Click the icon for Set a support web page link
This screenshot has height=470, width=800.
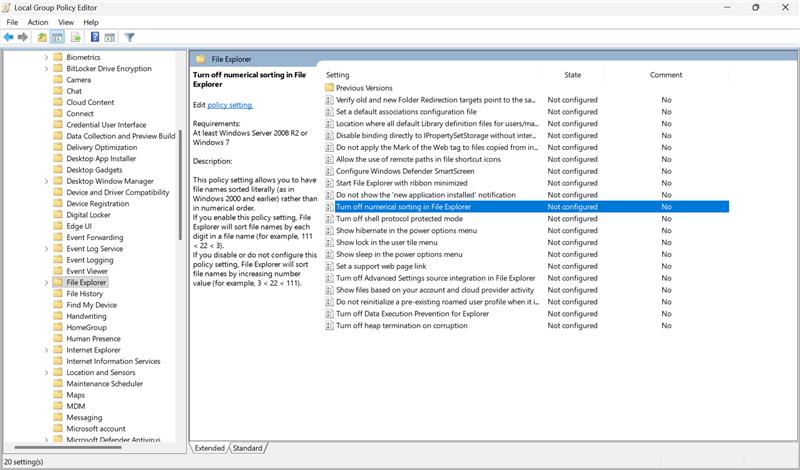(329, 266)
